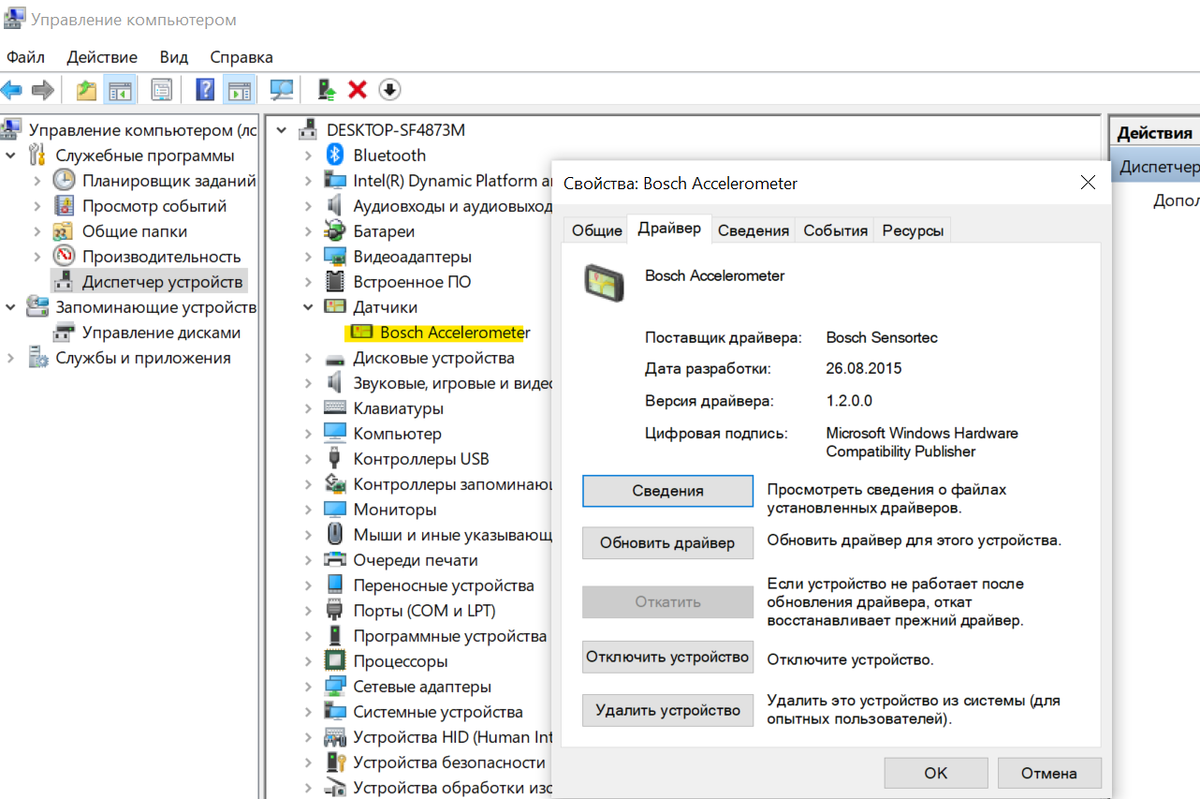The image size is (1200, 799).
Task: Click the Forward arrow toolbar icon
Action: click(42, 90)
